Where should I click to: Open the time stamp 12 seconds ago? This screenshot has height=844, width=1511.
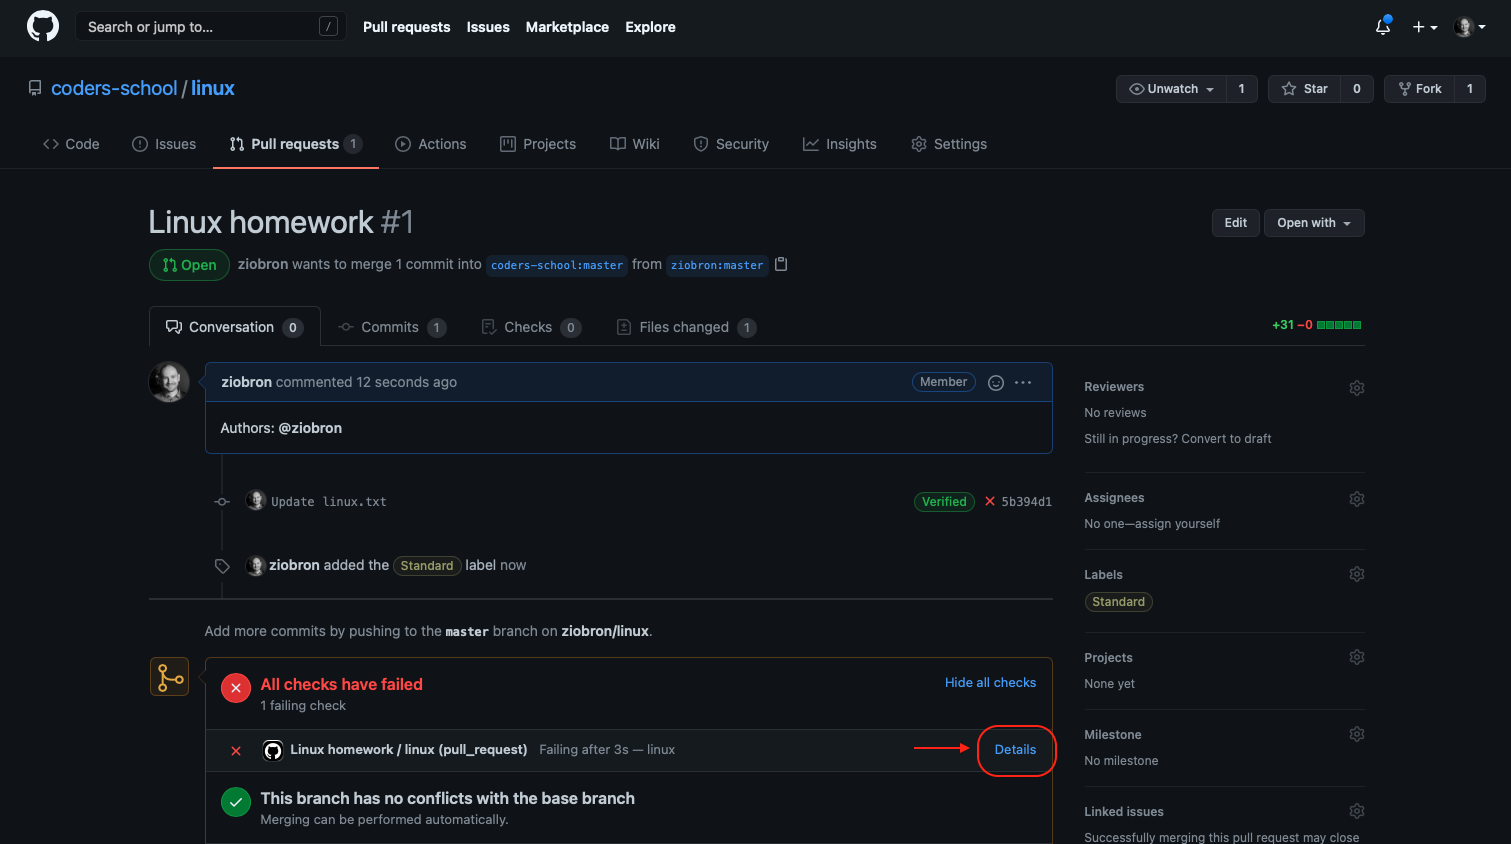(x=407, y=382)
